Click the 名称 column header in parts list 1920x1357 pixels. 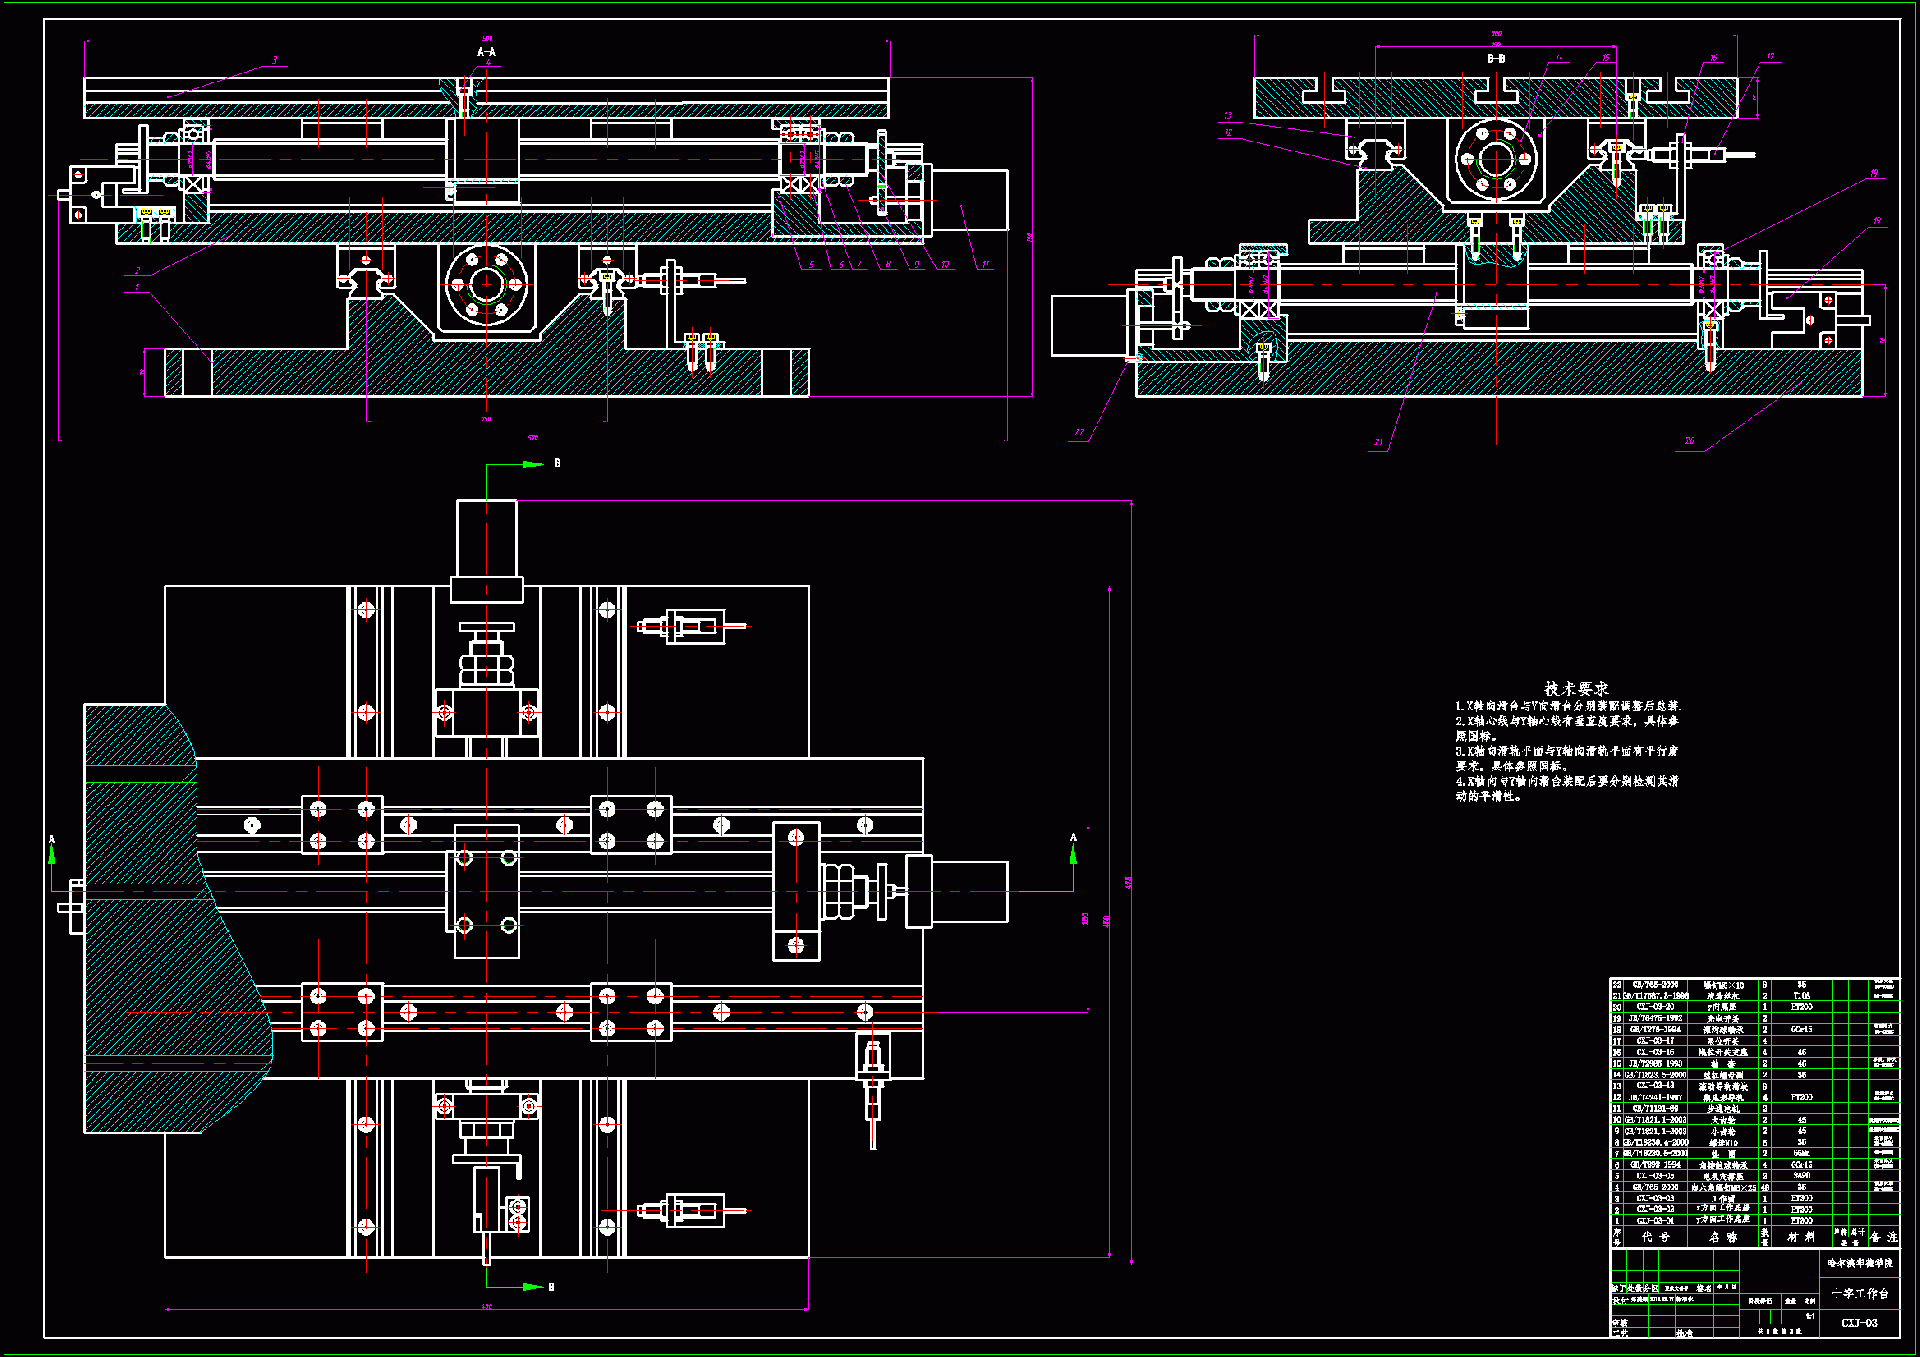(x=1722, y=1237)
